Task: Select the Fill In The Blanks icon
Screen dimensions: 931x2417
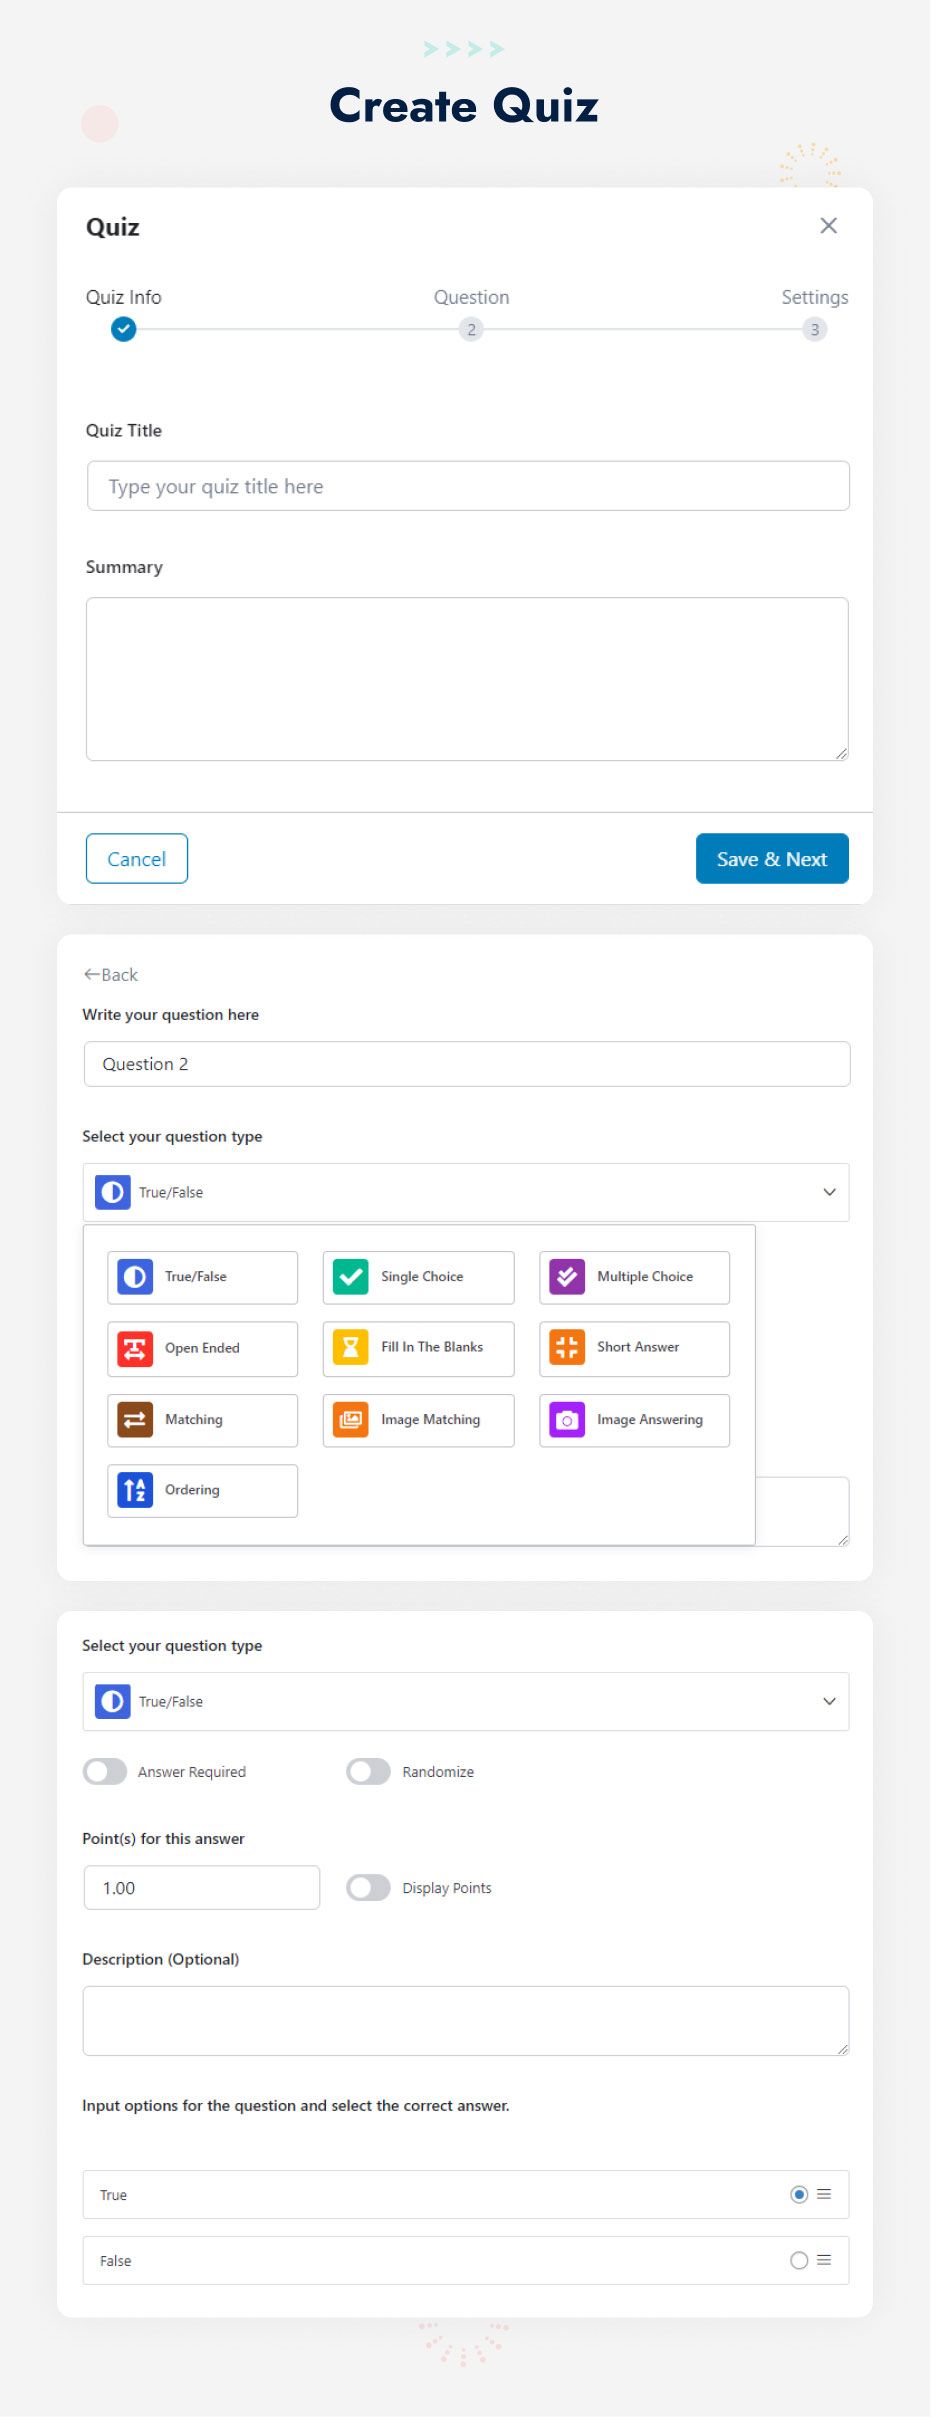Action: click(x=351, y=1348)
